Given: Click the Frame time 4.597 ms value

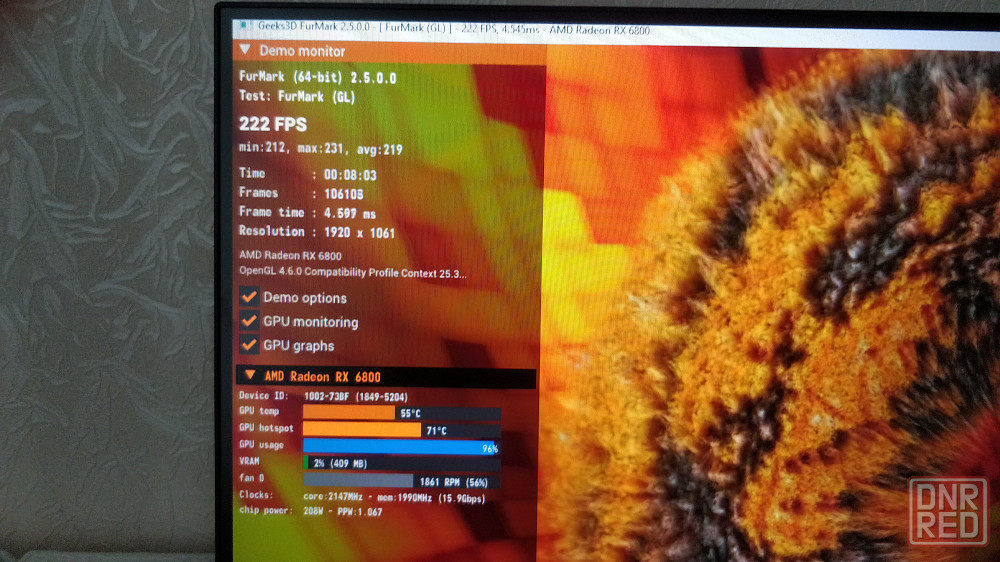Looking at the screenshot, I should click(x=349, y=213).
